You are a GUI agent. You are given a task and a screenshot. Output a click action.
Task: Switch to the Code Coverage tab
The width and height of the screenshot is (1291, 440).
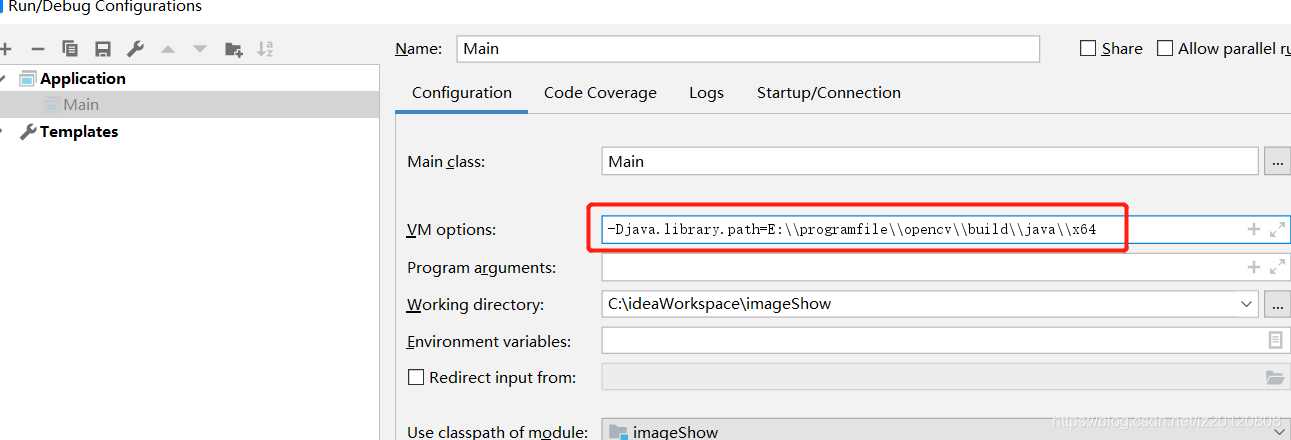point(600,93)
